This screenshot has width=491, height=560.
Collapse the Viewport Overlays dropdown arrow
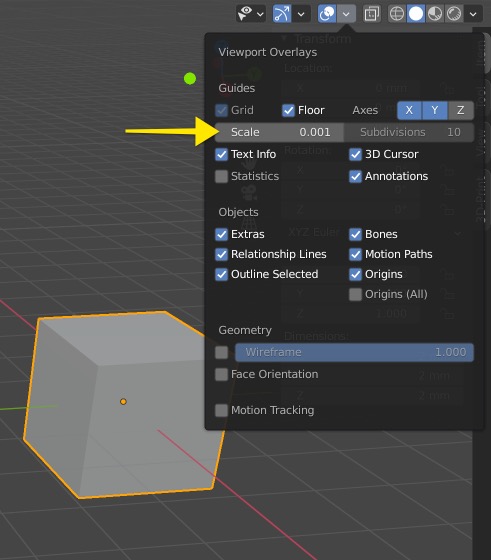coord(346,14)
